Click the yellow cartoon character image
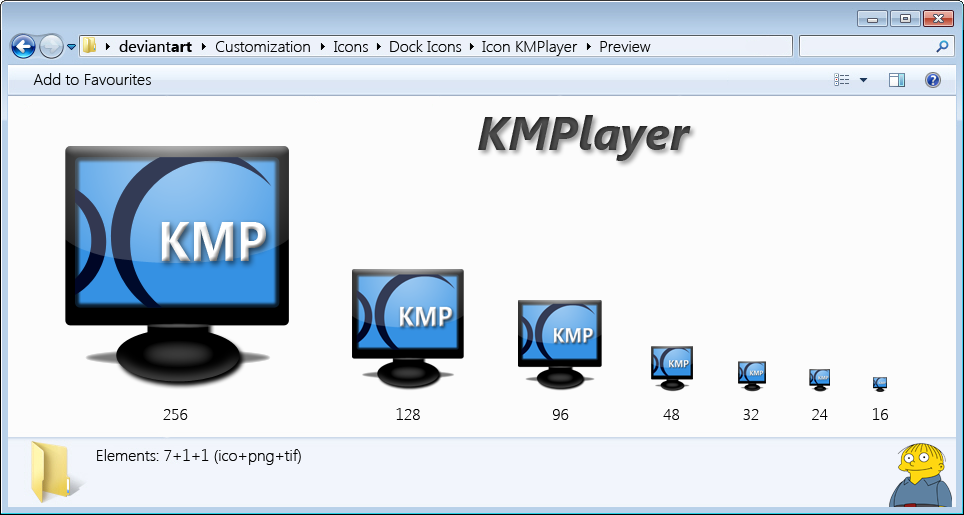This screenshot has height=515, width=964. pyautogui.click(x=920, y=474)
